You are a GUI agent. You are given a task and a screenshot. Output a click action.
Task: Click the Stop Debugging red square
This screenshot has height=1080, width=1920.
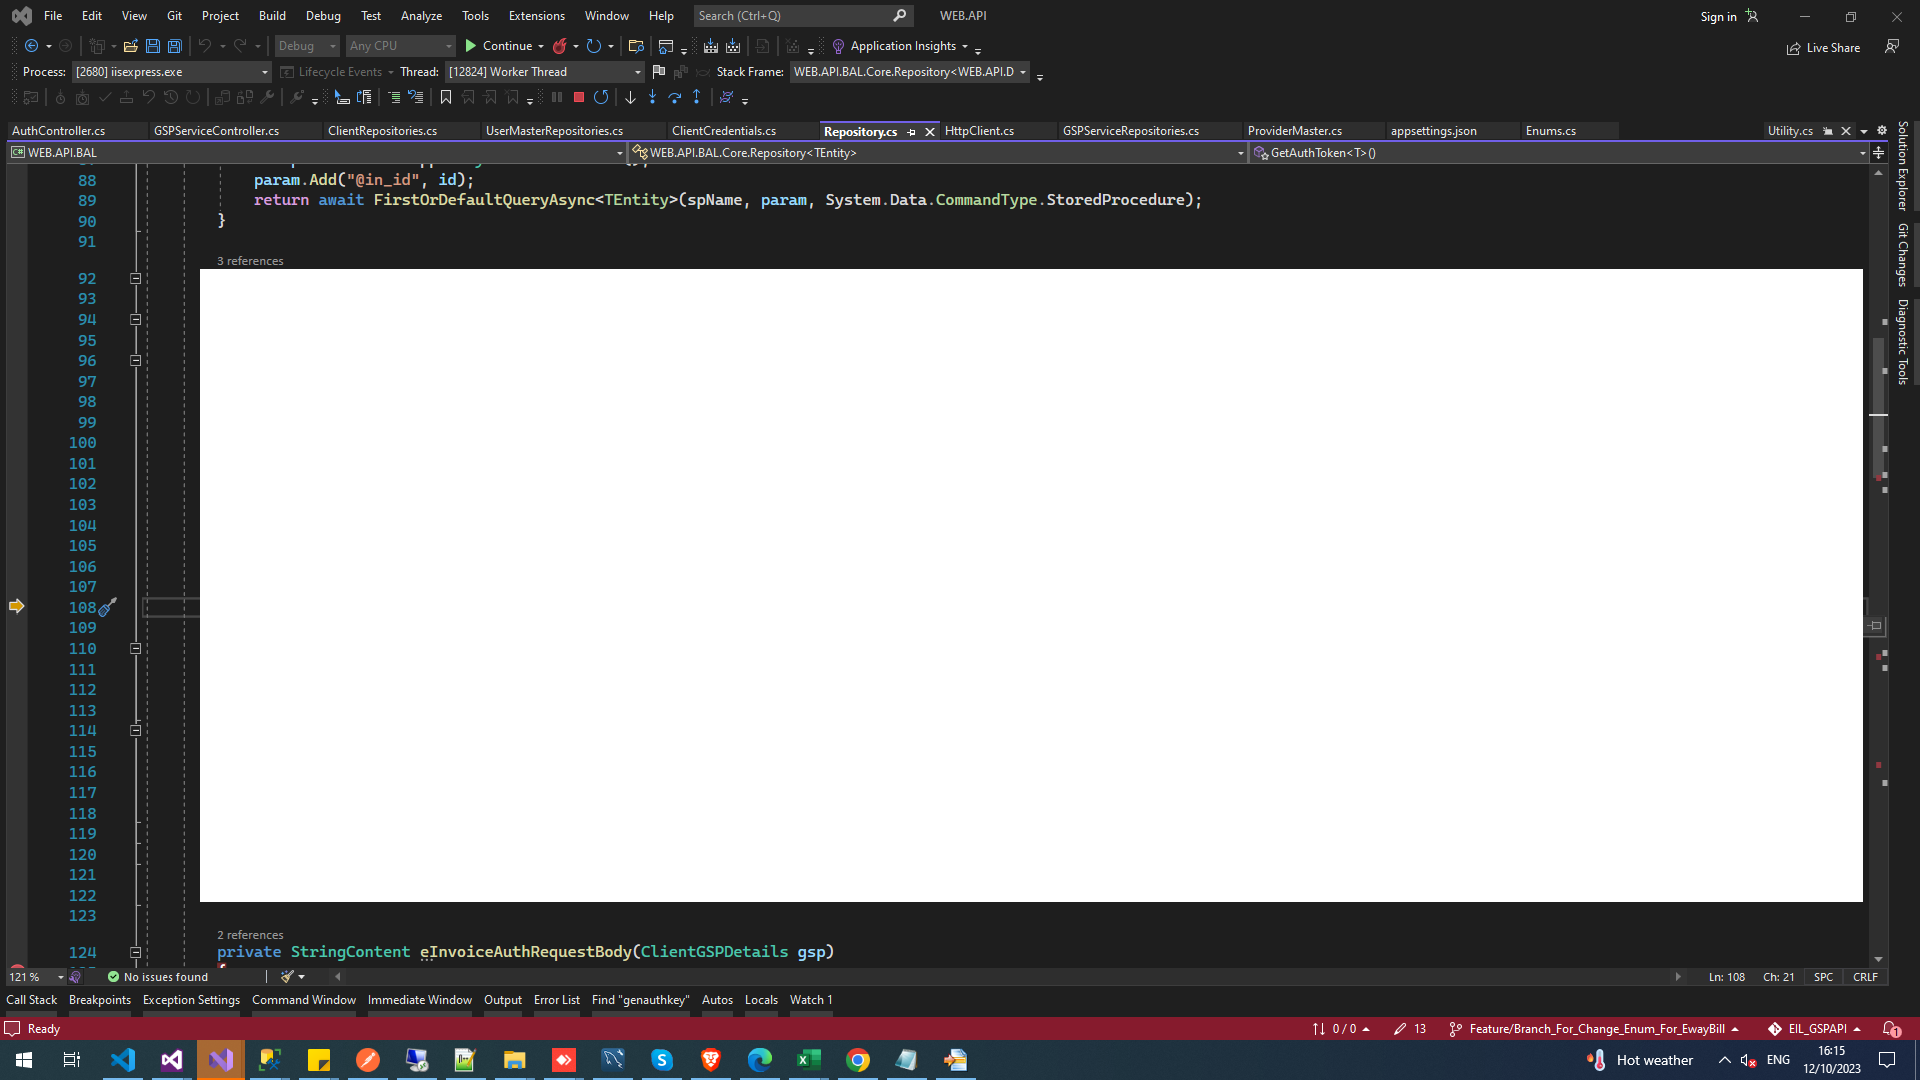pyautogui.click(x=578, y=97)
